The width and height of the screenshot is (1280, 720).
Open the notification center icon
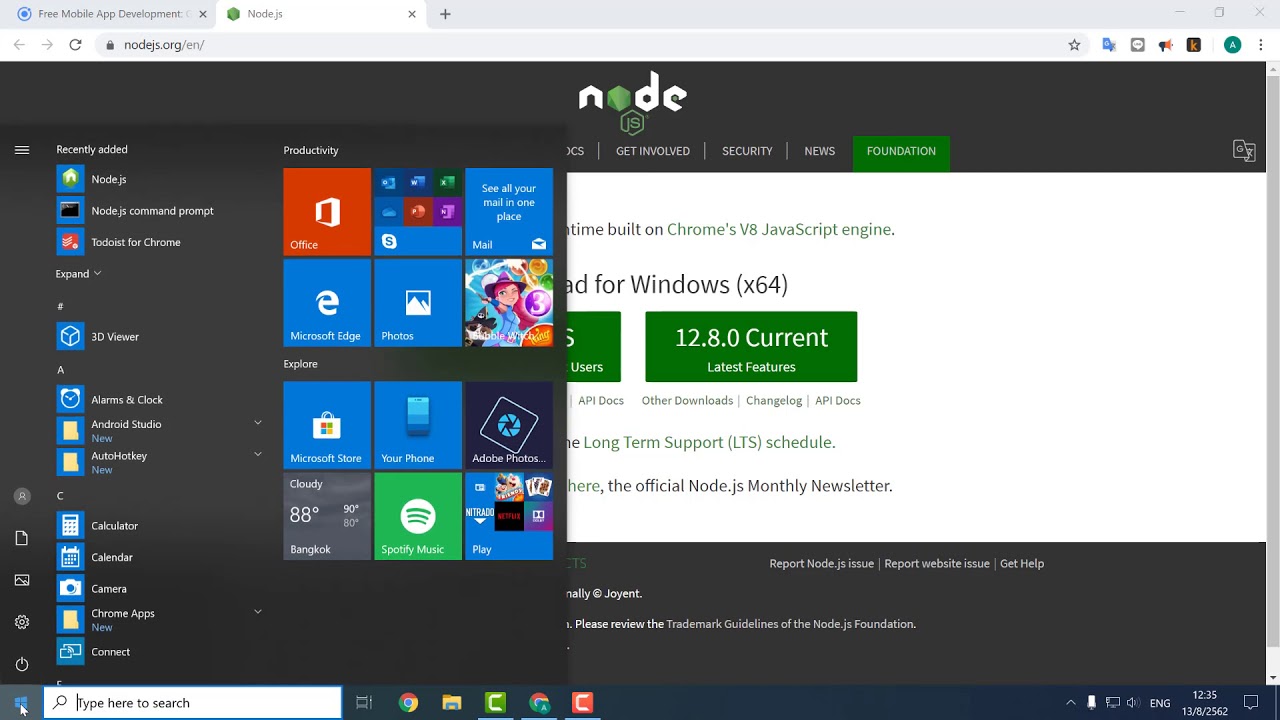(1250, 703)
